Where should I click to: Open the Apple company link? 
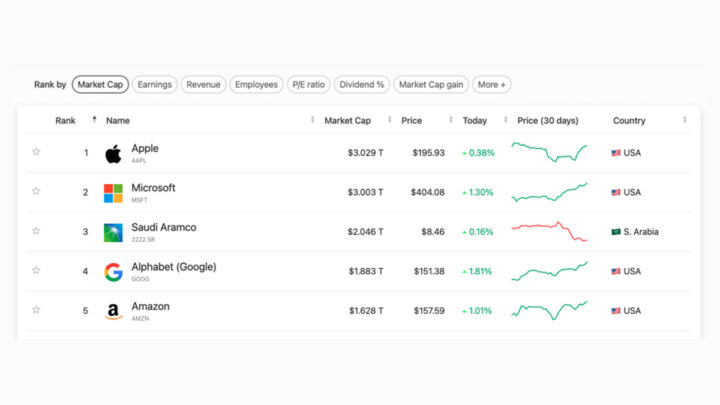(145, 148)
